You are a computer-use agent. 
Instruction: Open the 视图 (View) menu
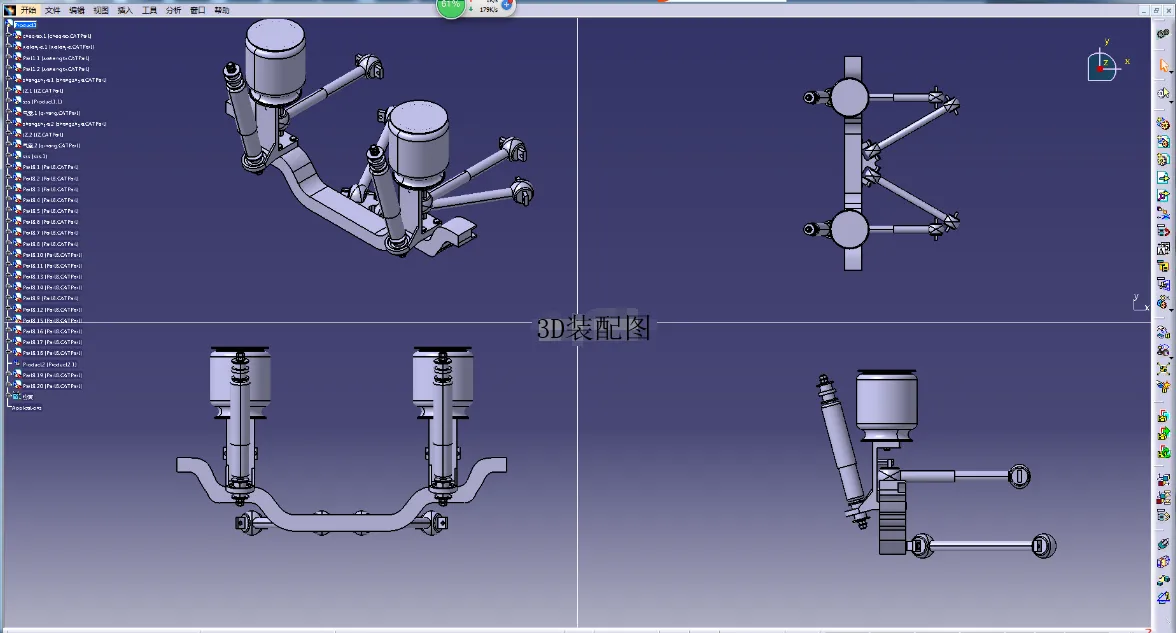pyautogui.click(x=100, y=10)
